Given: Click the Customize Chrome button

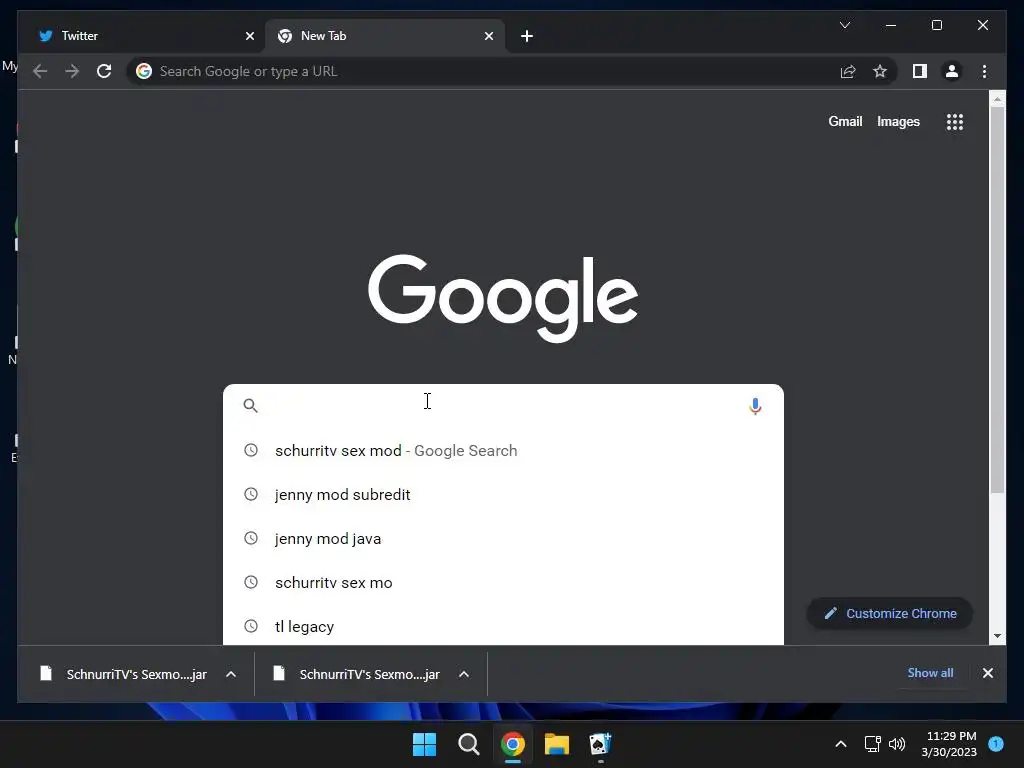Looking at the screenshot, I should point(889,613).
